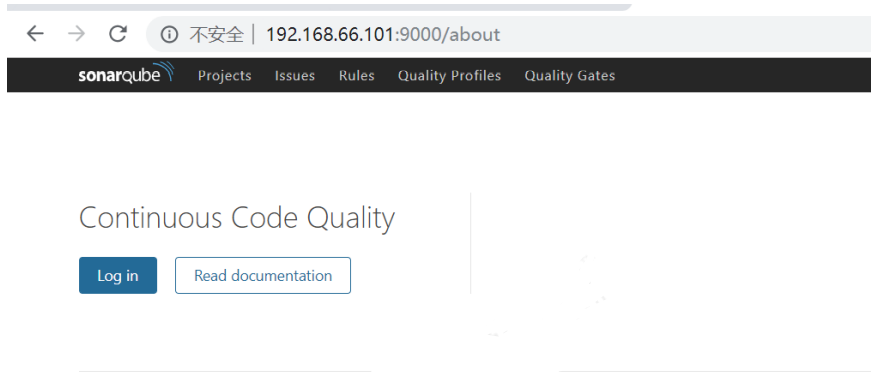Focus the address bar URL 192.168.66.101:9000/about
883x375 pixels.
coord(383,34)
